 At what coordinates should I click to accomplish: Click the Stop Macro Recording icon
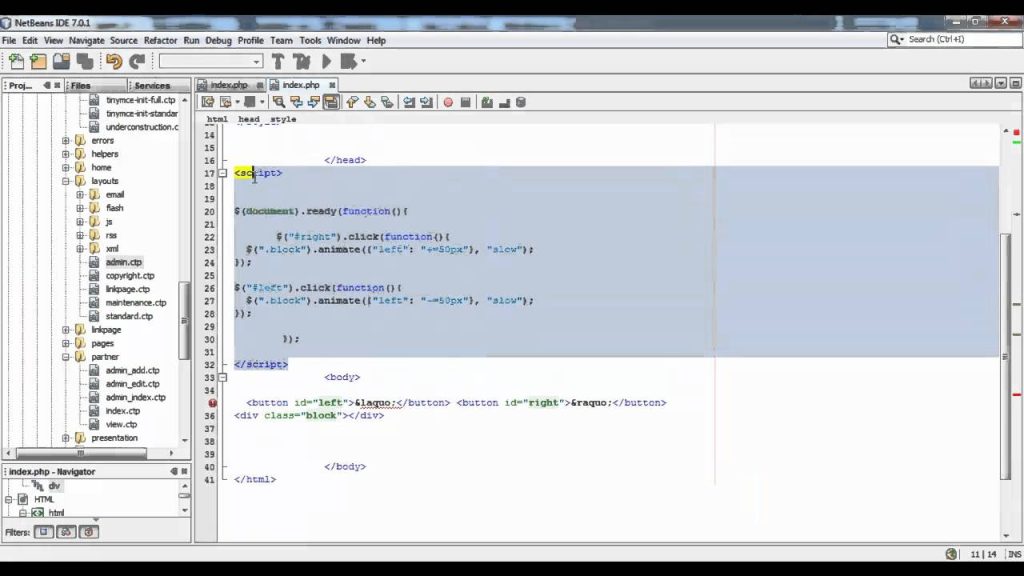[466, 103]
